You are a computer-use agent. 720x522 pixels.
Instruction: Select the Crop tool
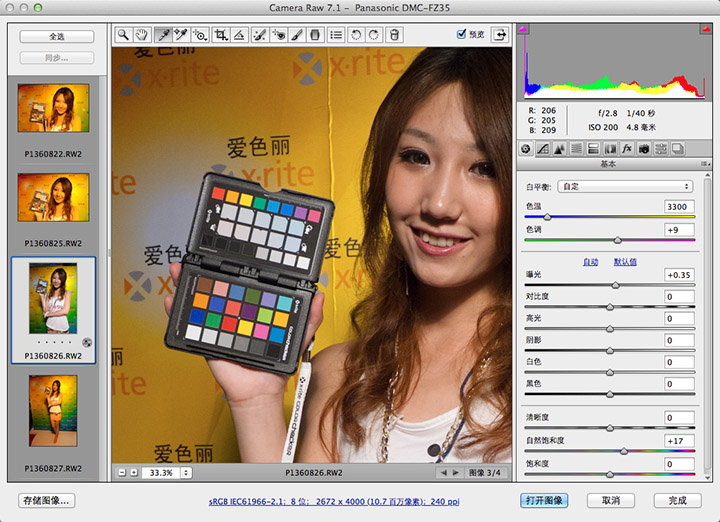[x=221, y=35]
